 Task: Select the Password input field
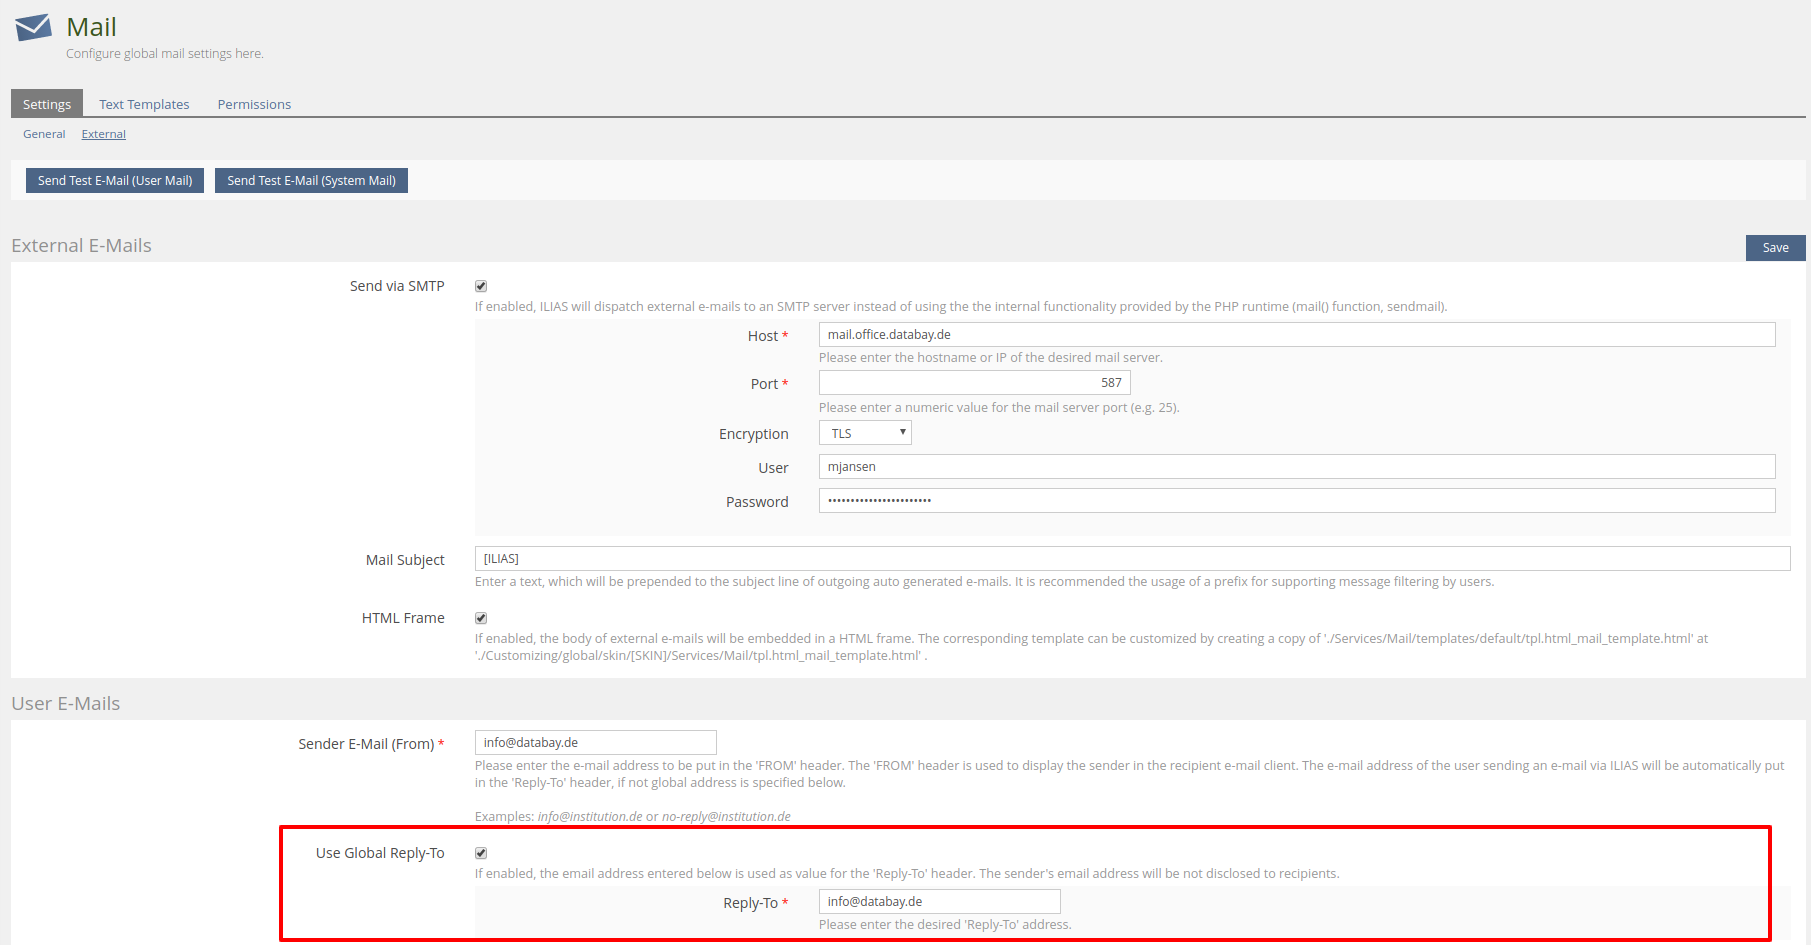coord(1296,501)
